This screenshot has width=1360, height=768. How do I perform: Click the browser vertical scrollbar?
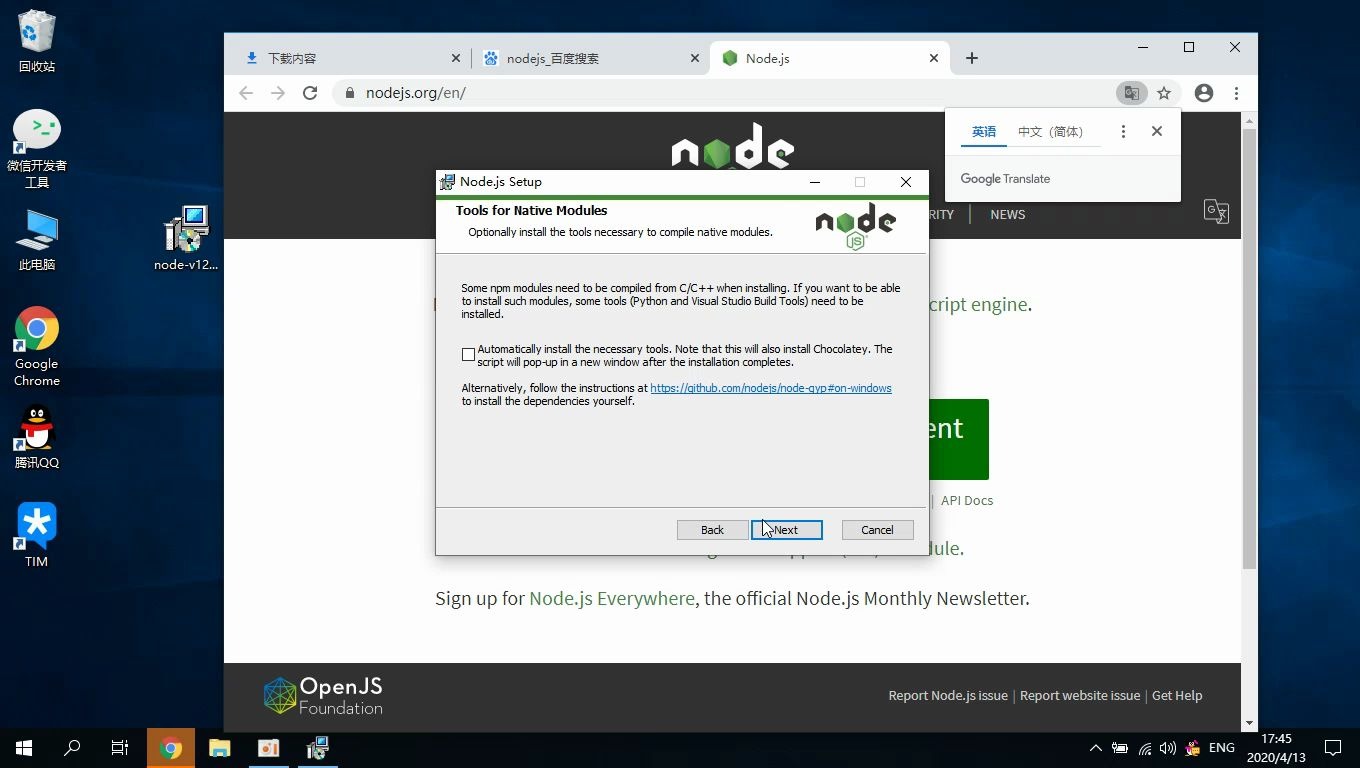1249,348
